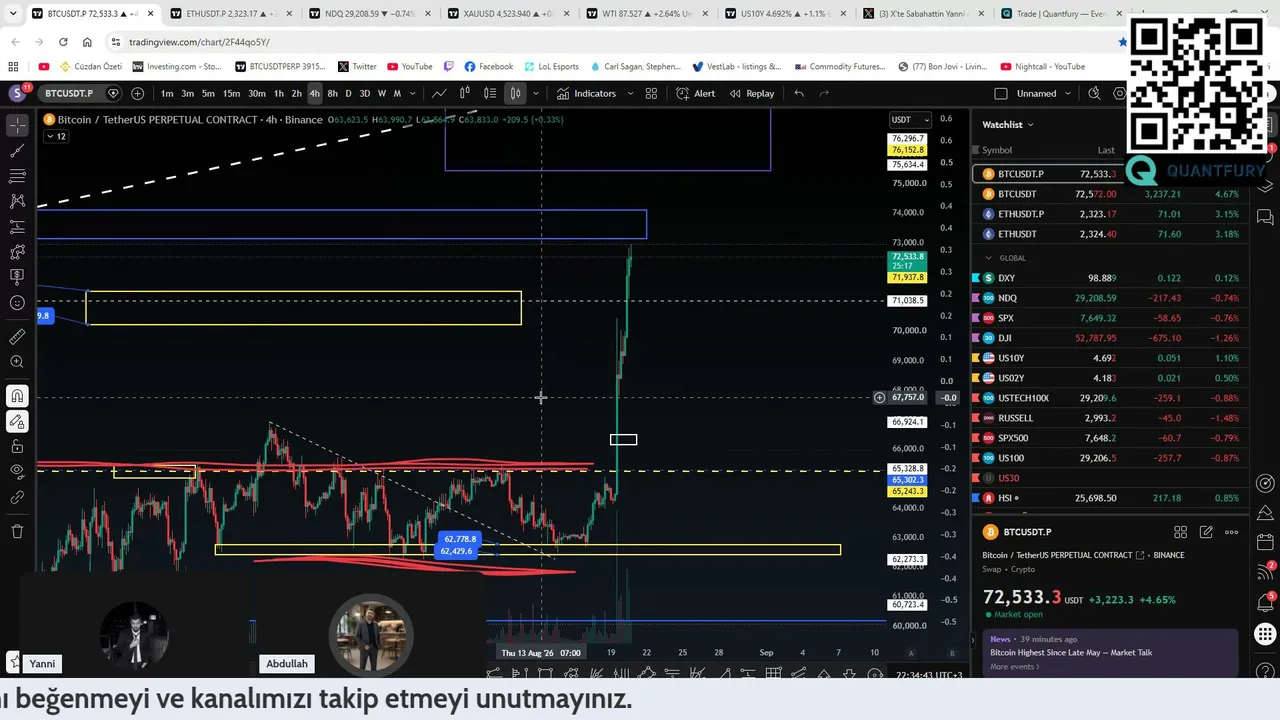Open the Indicators dialog

tap(587, 93)
